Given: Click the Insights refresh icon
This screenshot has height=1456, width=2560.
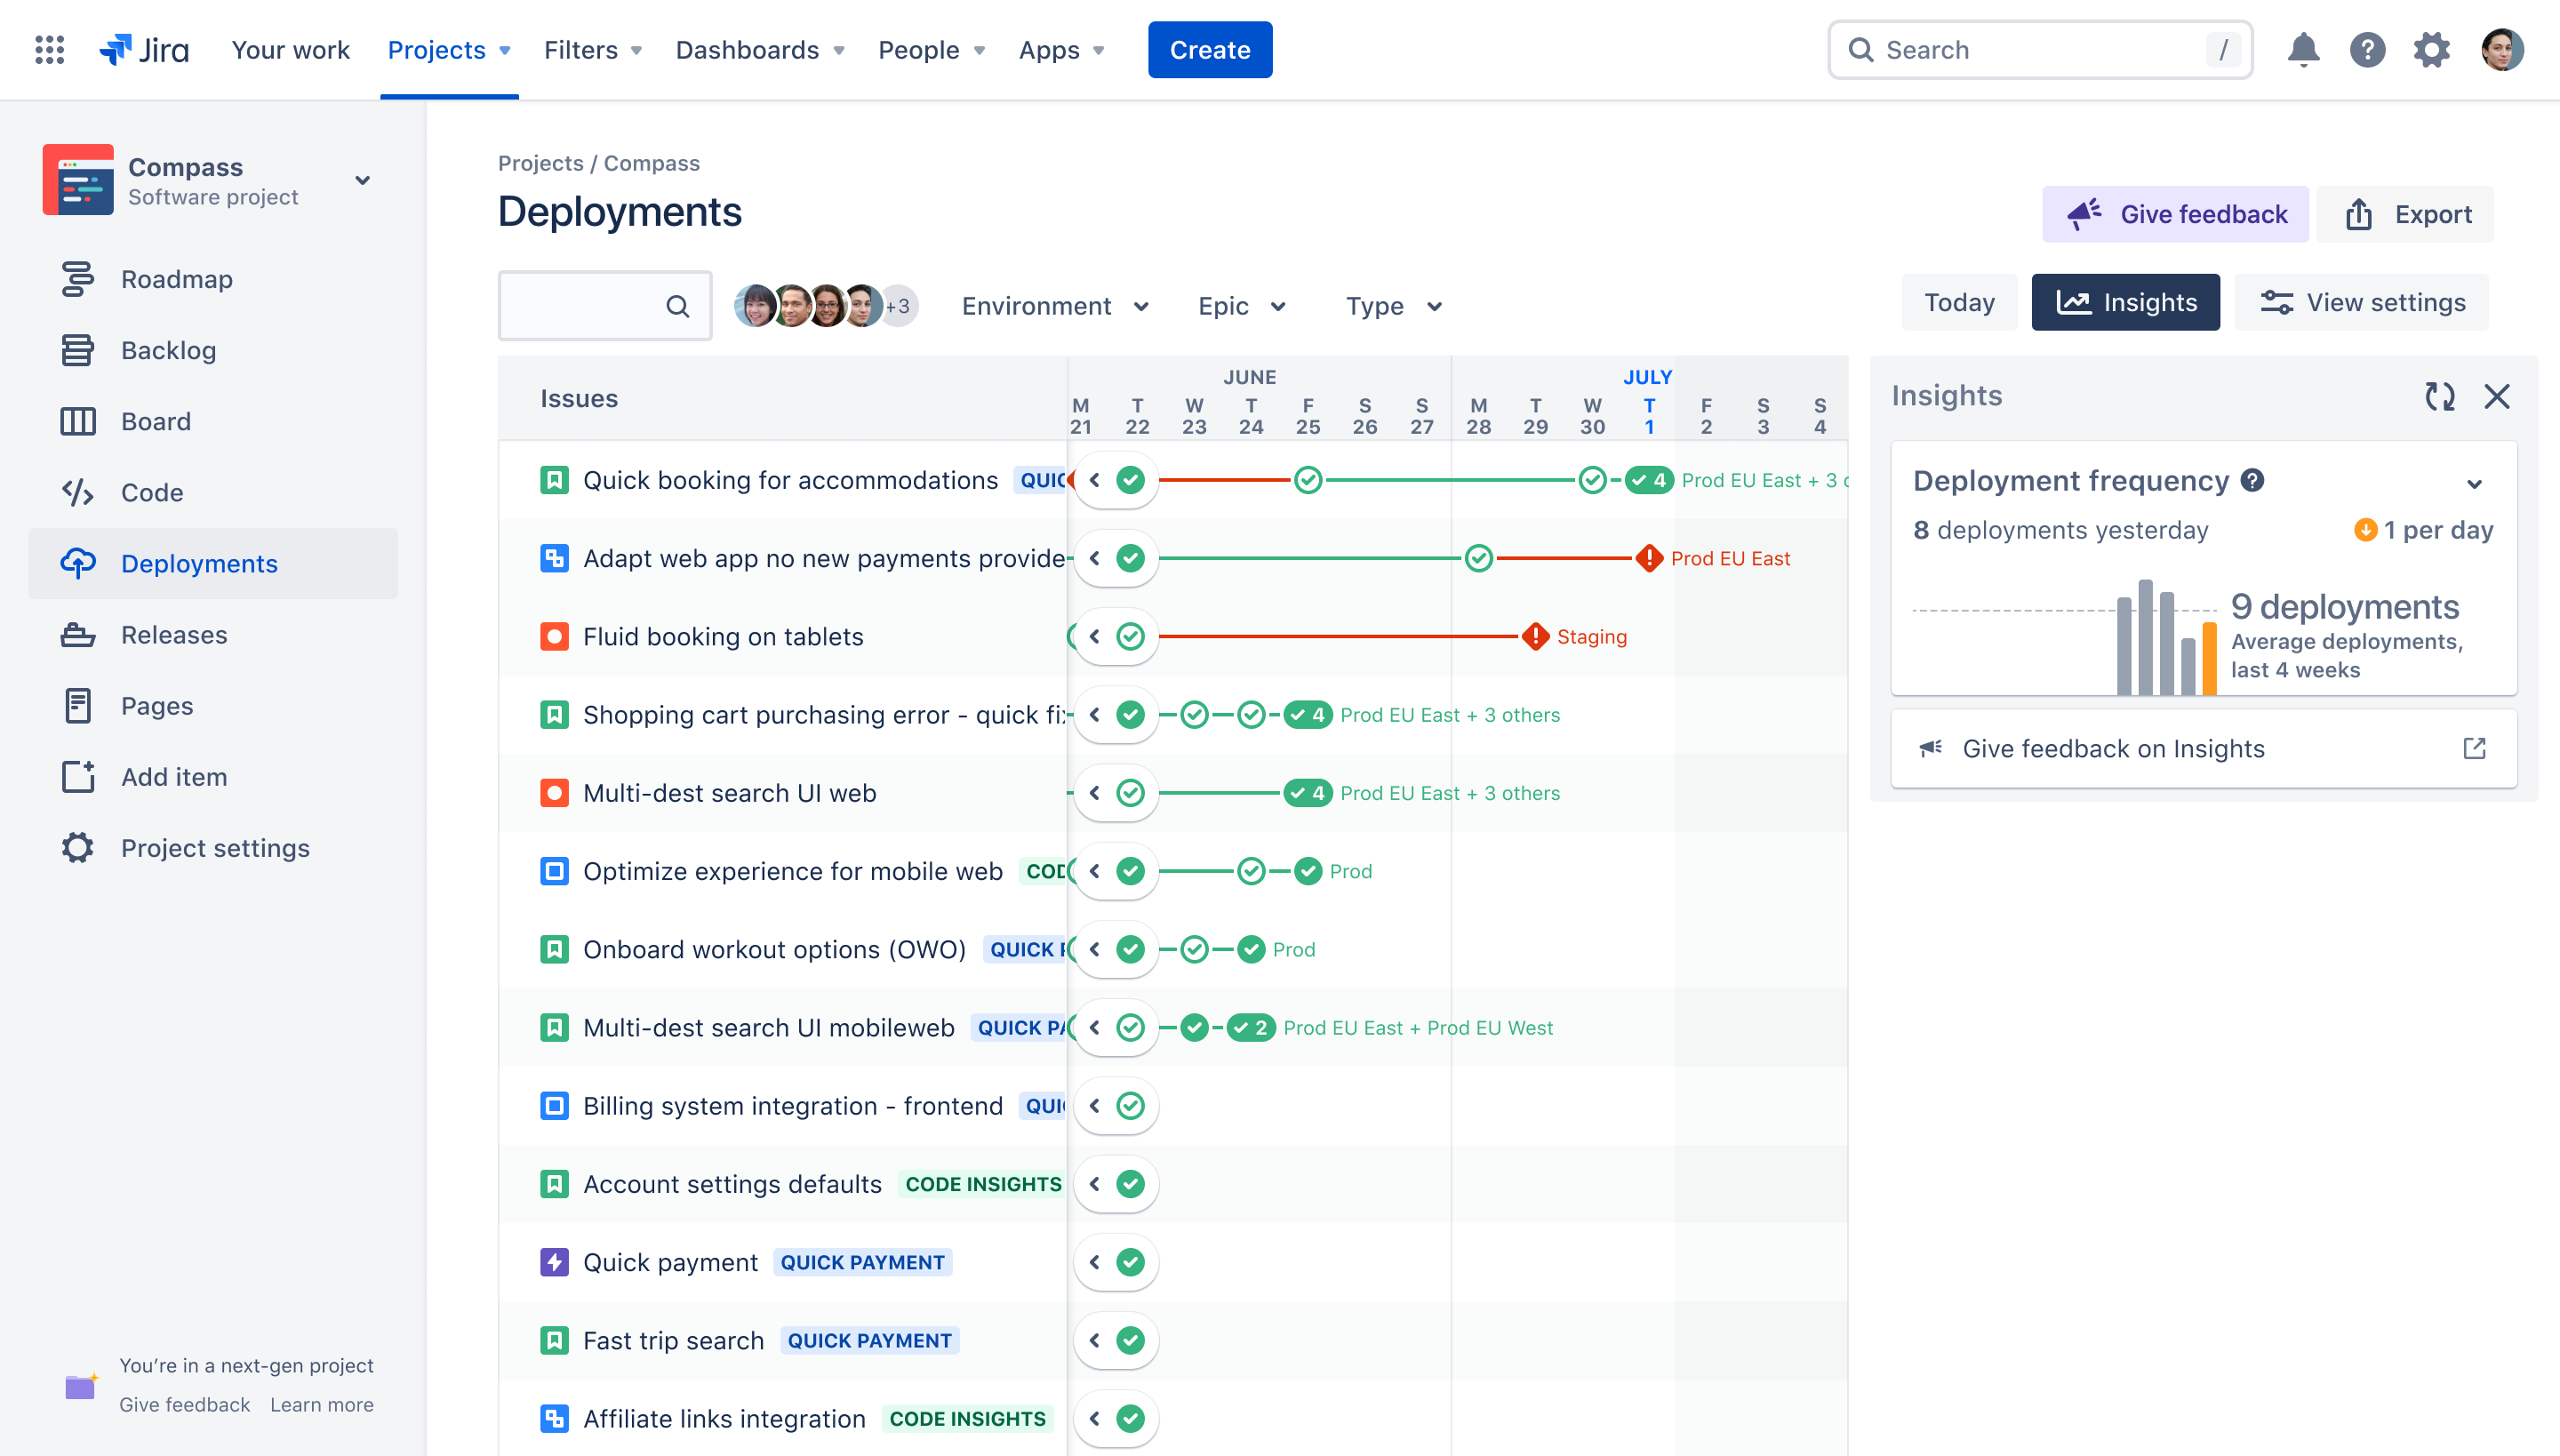Looking at the screenshot, I should [2440, 396].
